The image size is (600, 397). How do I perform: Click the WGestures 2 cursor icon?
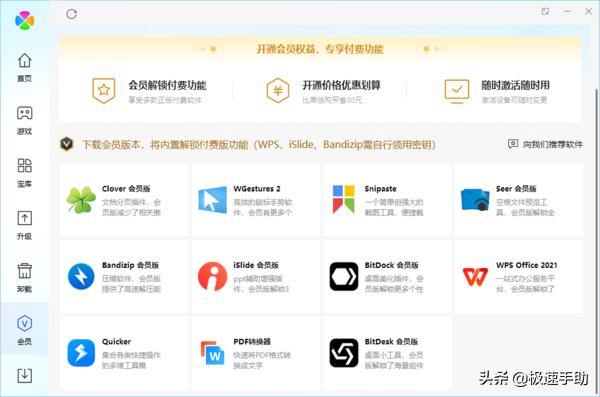(212, 199)
